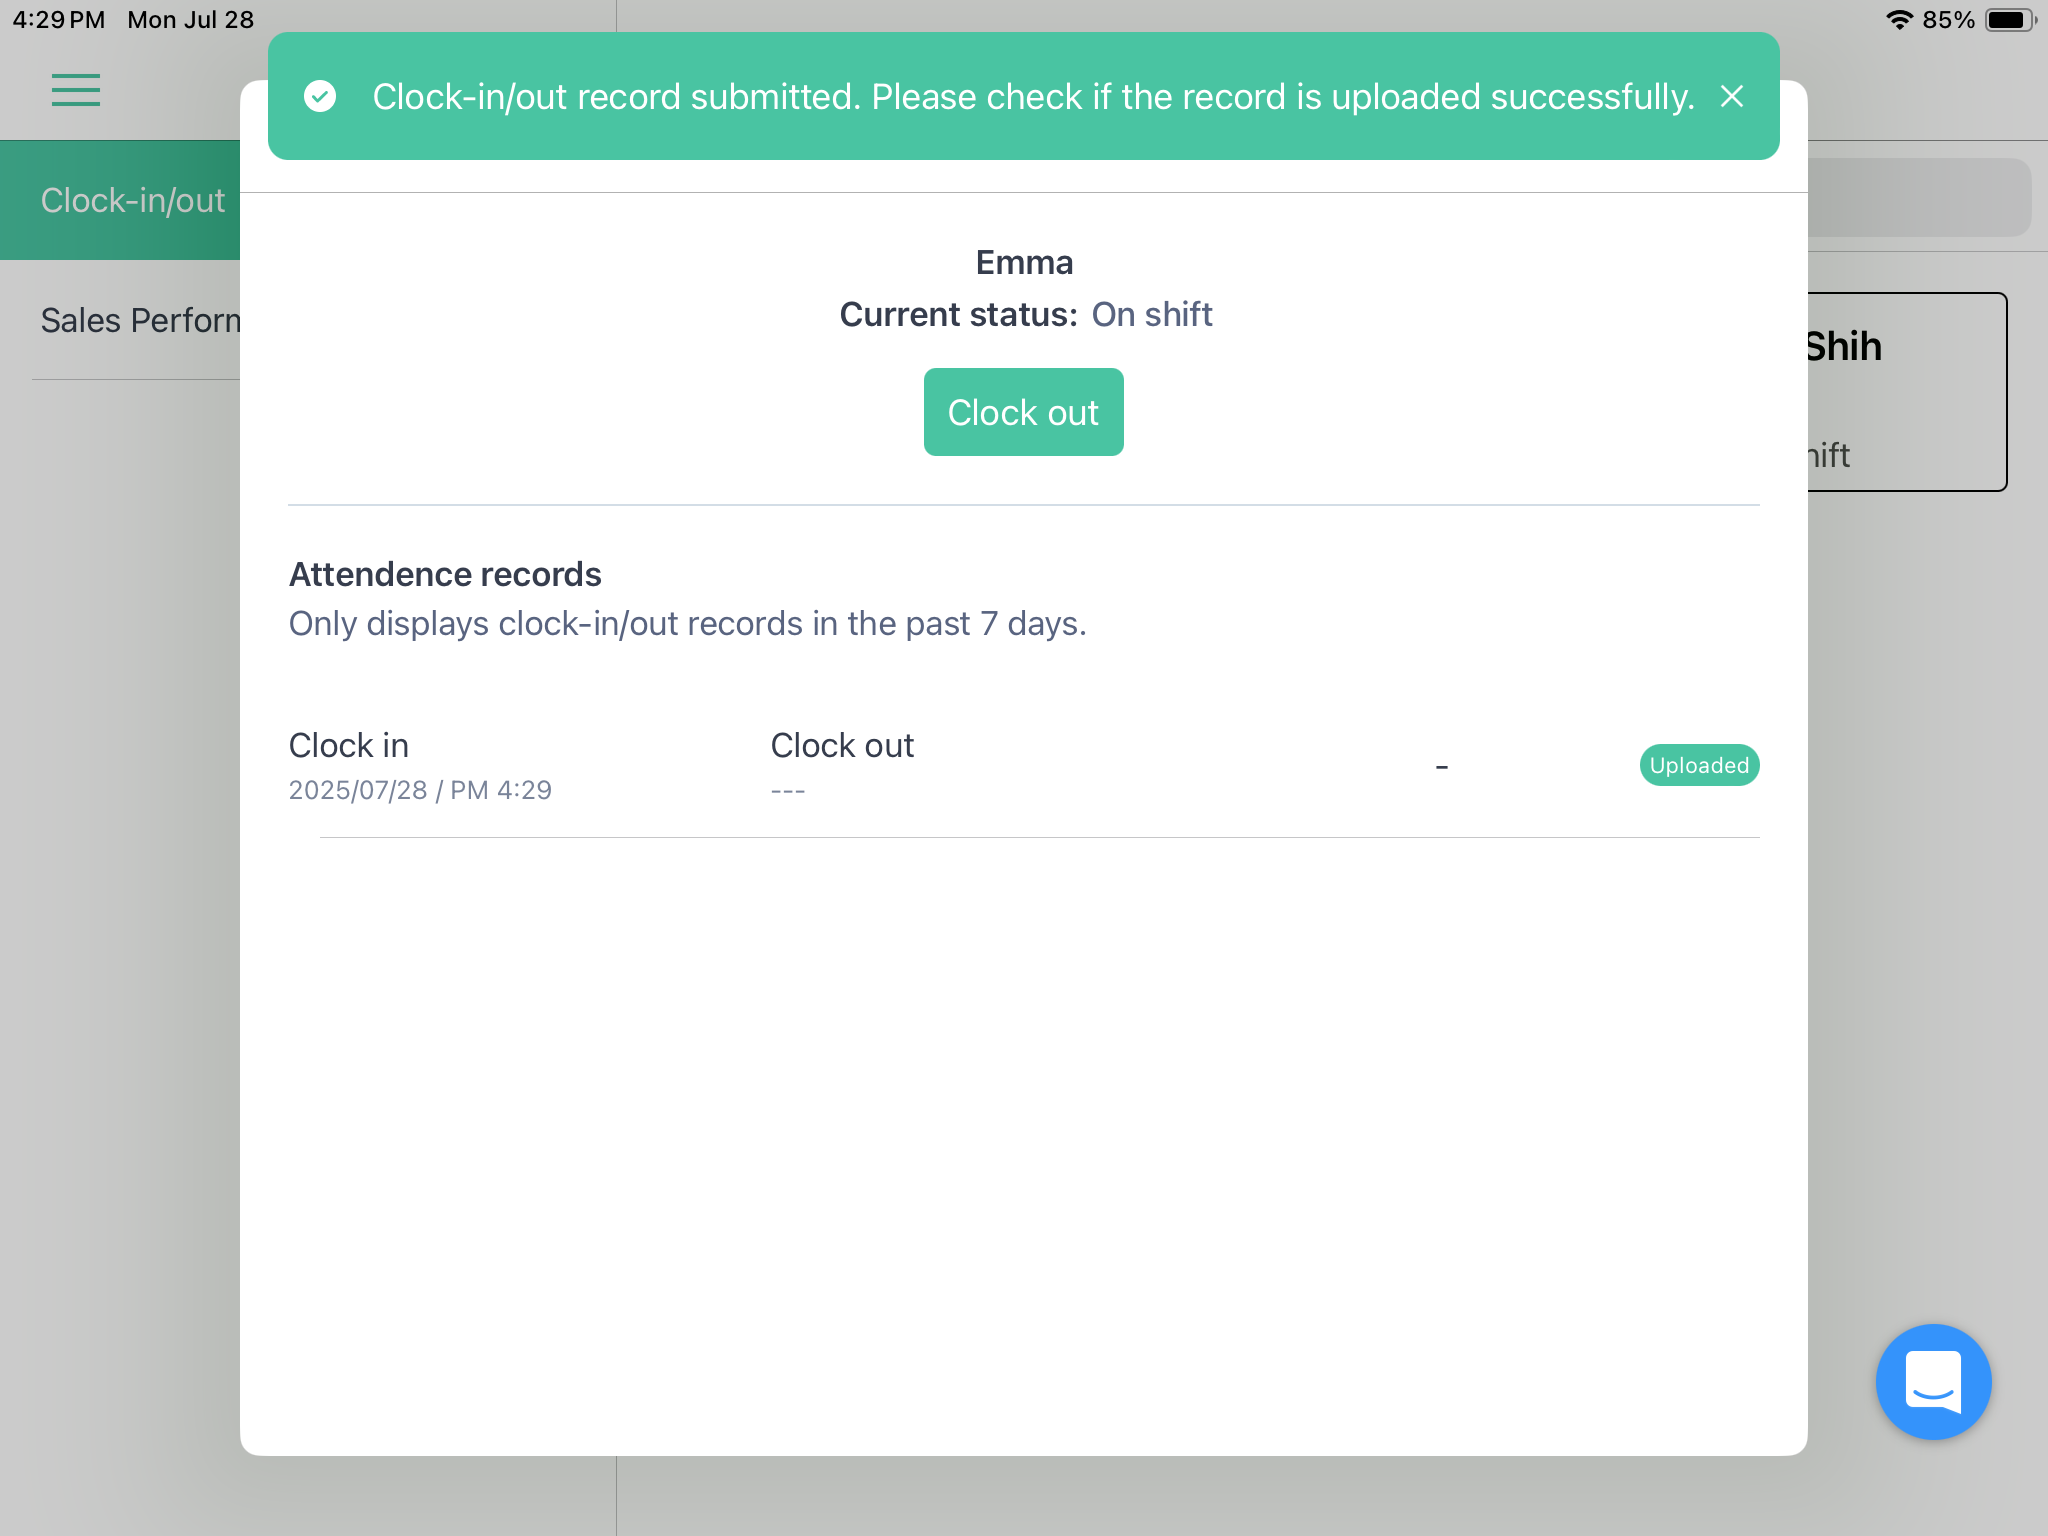Click the submitted record notification banner

pyautogui.click(x=1023, y=96)
